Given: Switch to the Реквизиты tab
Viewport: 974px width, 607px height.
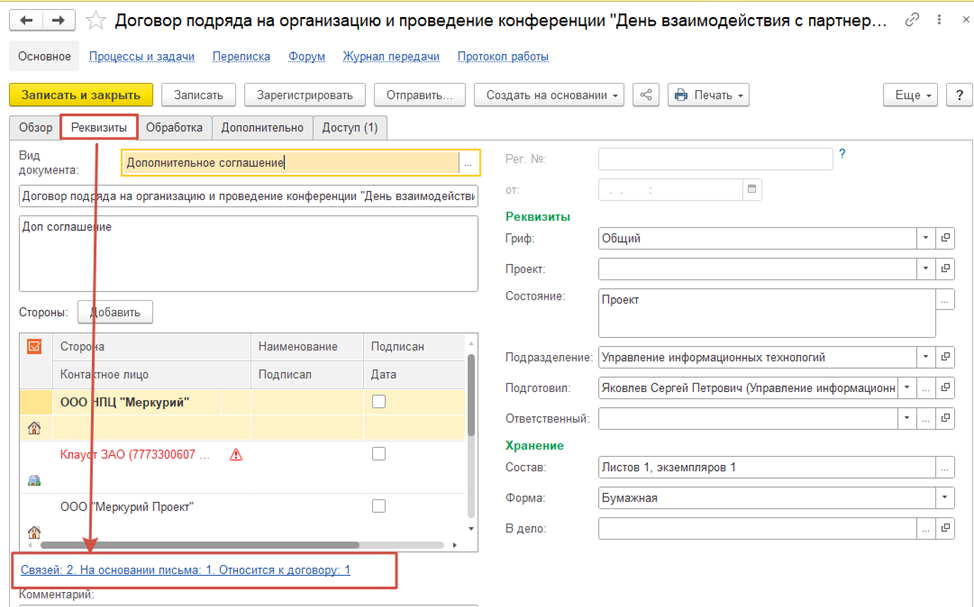Looking at the screenshot, I should (x=99, y=127).
